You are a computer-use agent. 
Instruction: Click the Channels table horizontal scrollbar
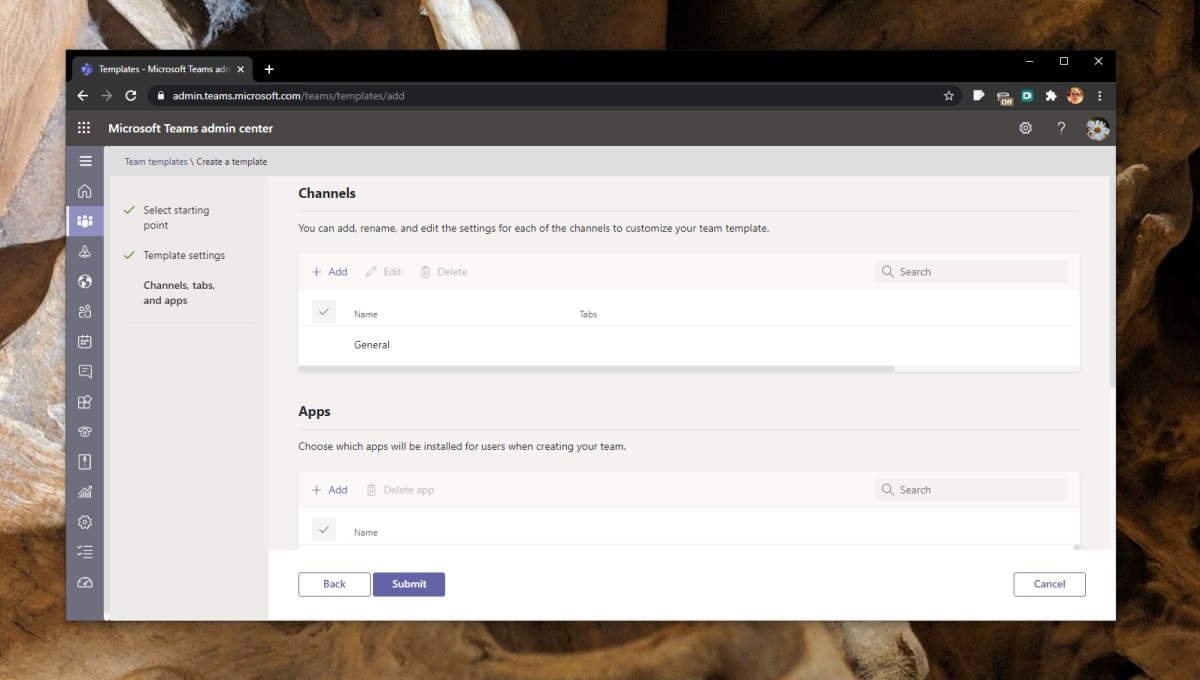coord(596,369)
